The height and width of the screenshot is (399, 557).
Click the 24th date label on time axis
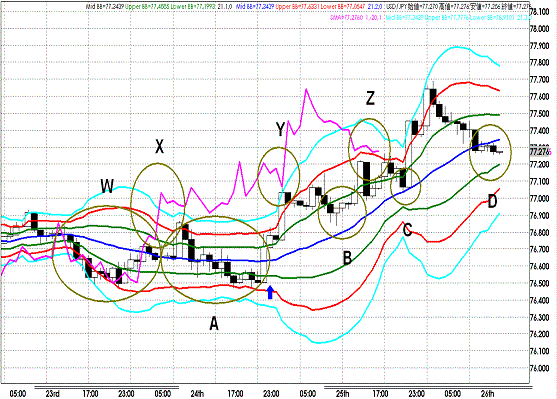[197, 394]
